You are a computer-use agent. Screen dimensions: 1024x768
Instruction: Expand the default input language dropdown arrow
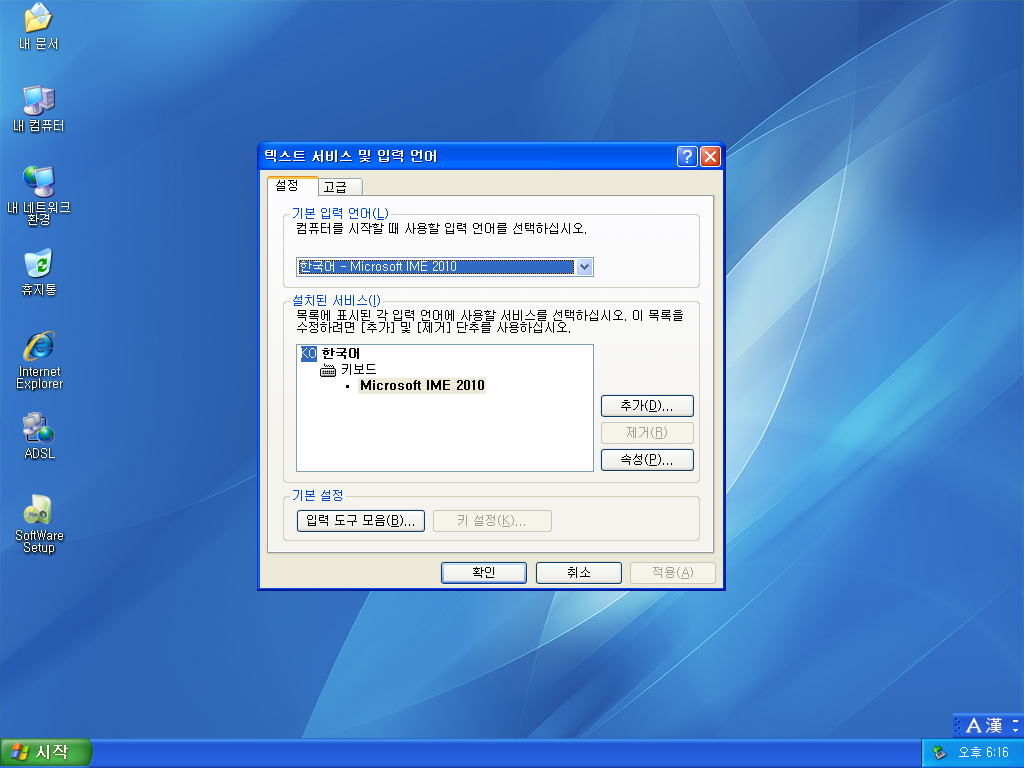pyautogui.click(x=584, y=266)
